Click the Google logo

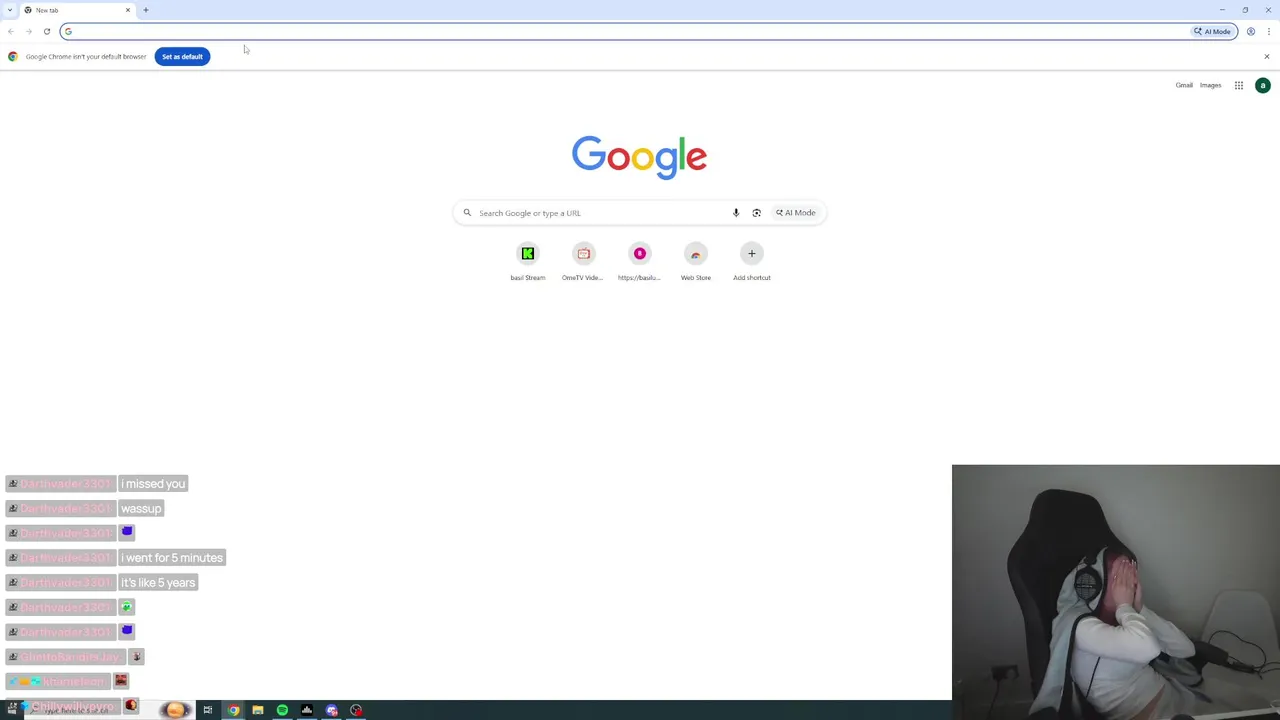point(639,157)
